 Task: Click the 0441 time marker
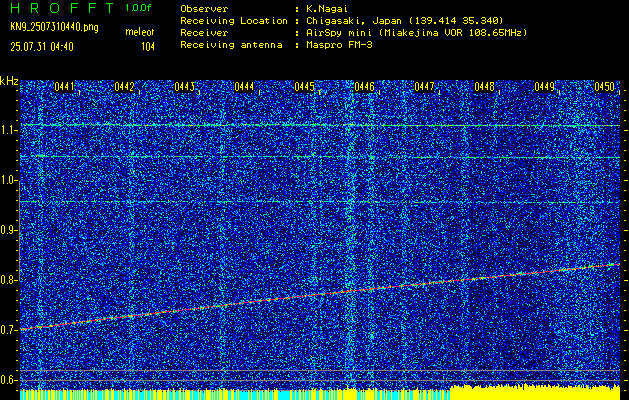click(64, 87)
